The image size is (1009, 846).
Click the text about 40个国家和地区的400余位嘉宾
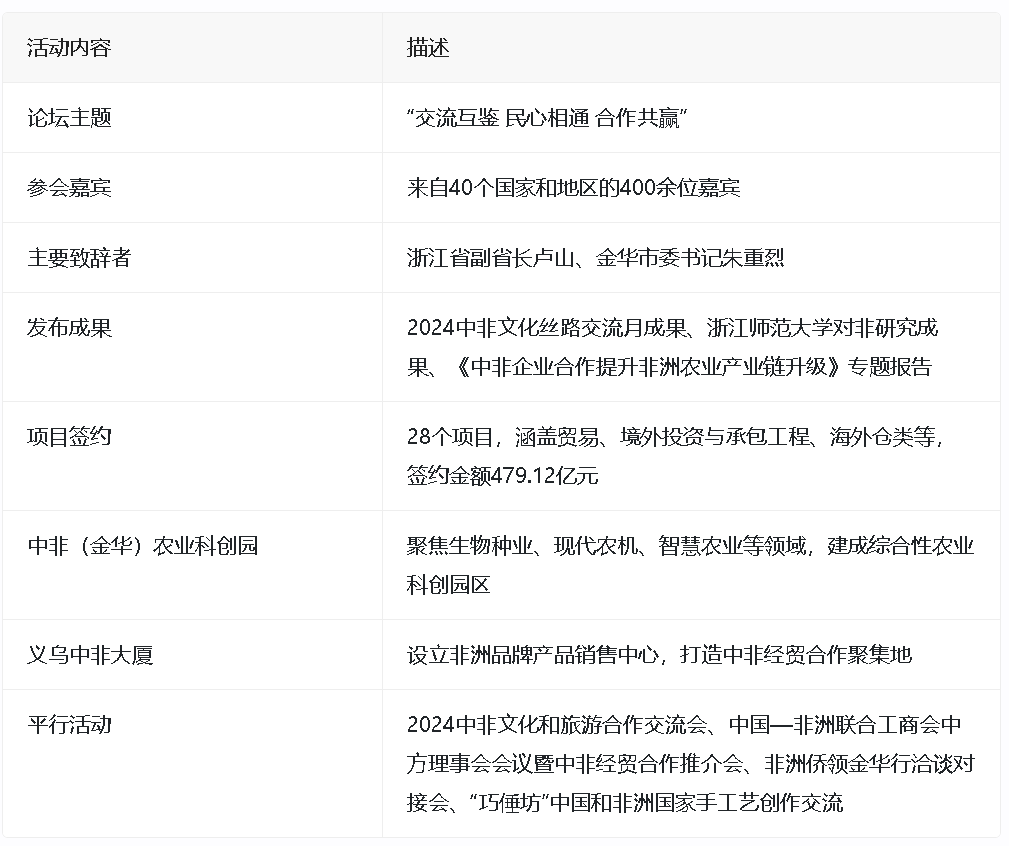573,188
